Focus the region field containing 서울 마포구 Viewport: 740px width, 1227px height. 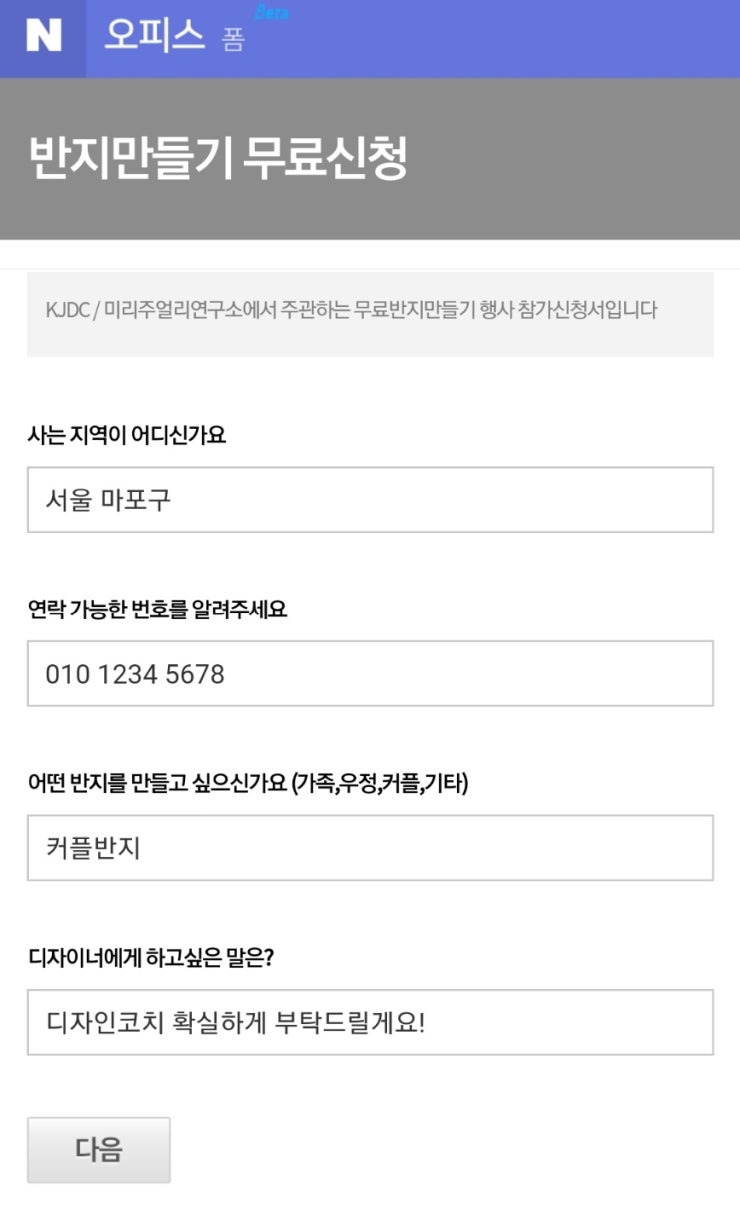coord(370,500)
